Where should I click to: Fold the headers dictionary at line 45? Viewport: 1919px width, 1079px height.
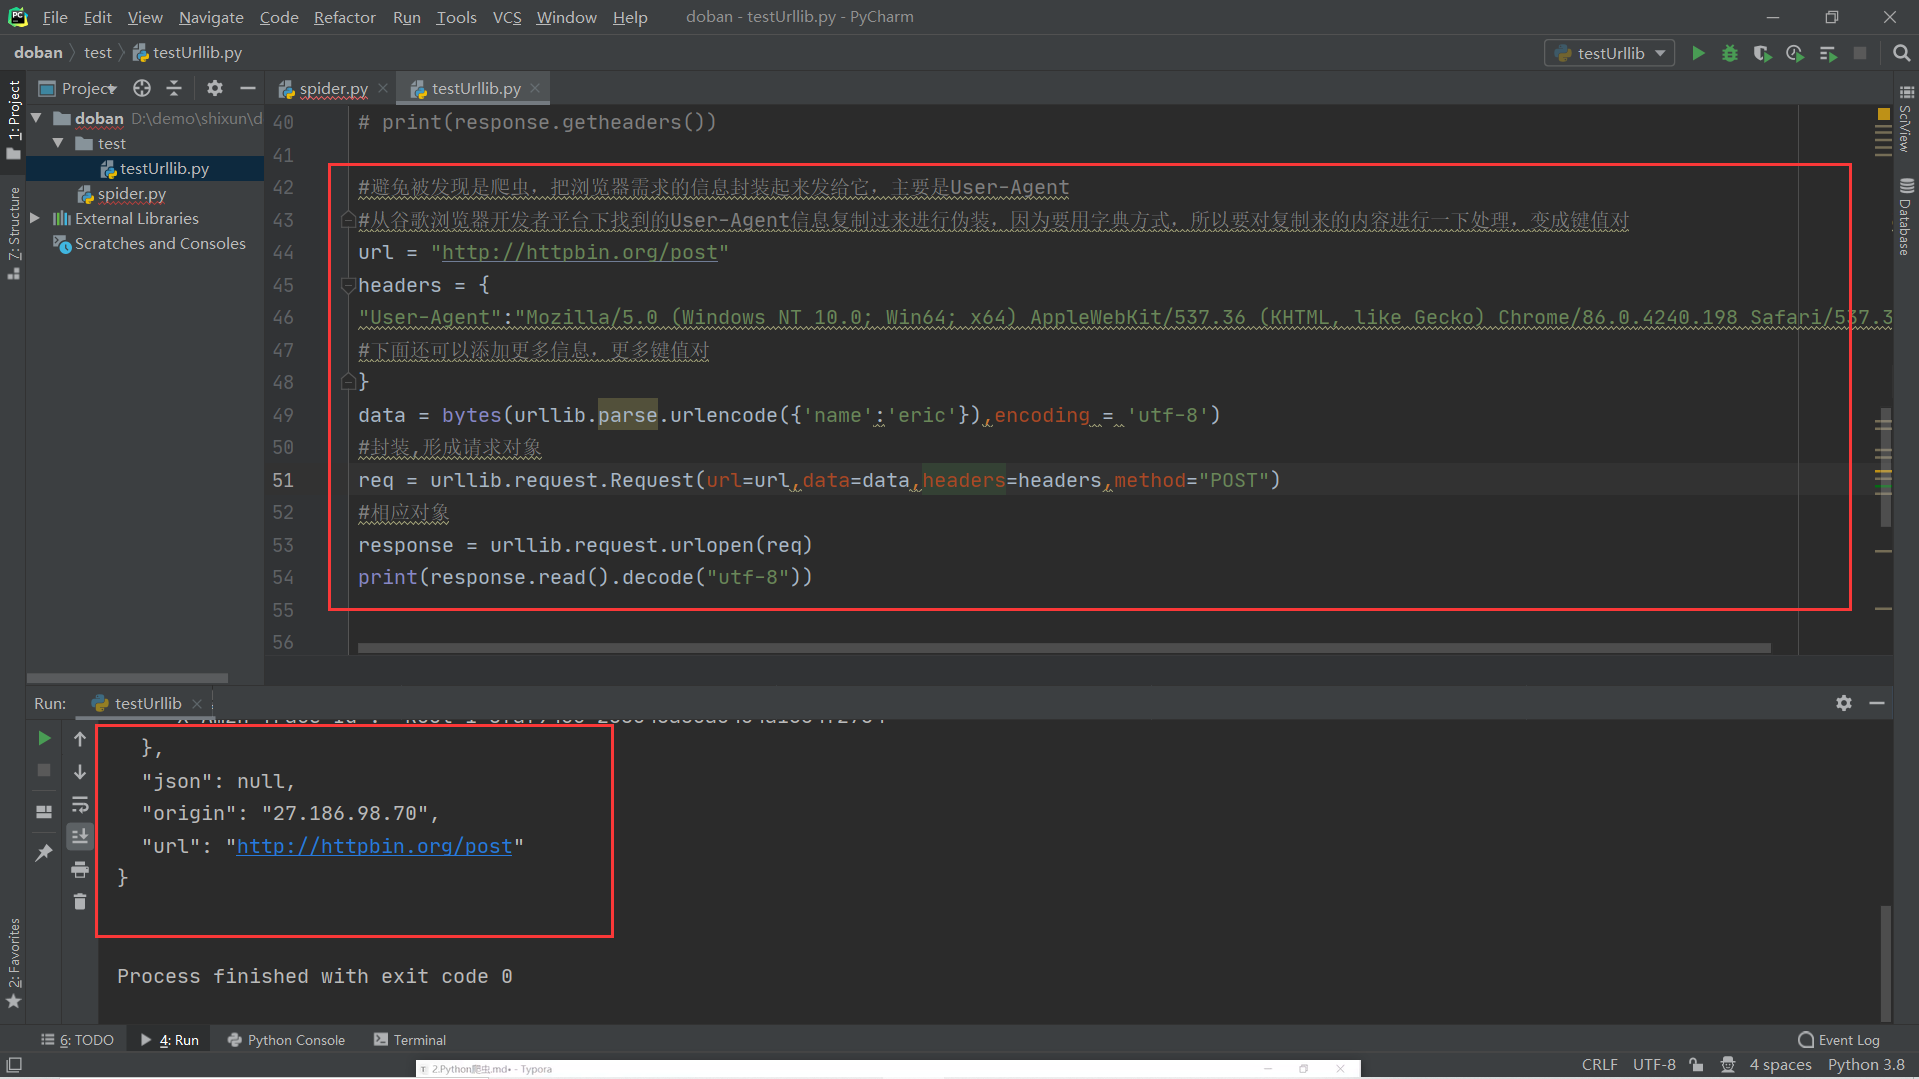click(348, 285)
